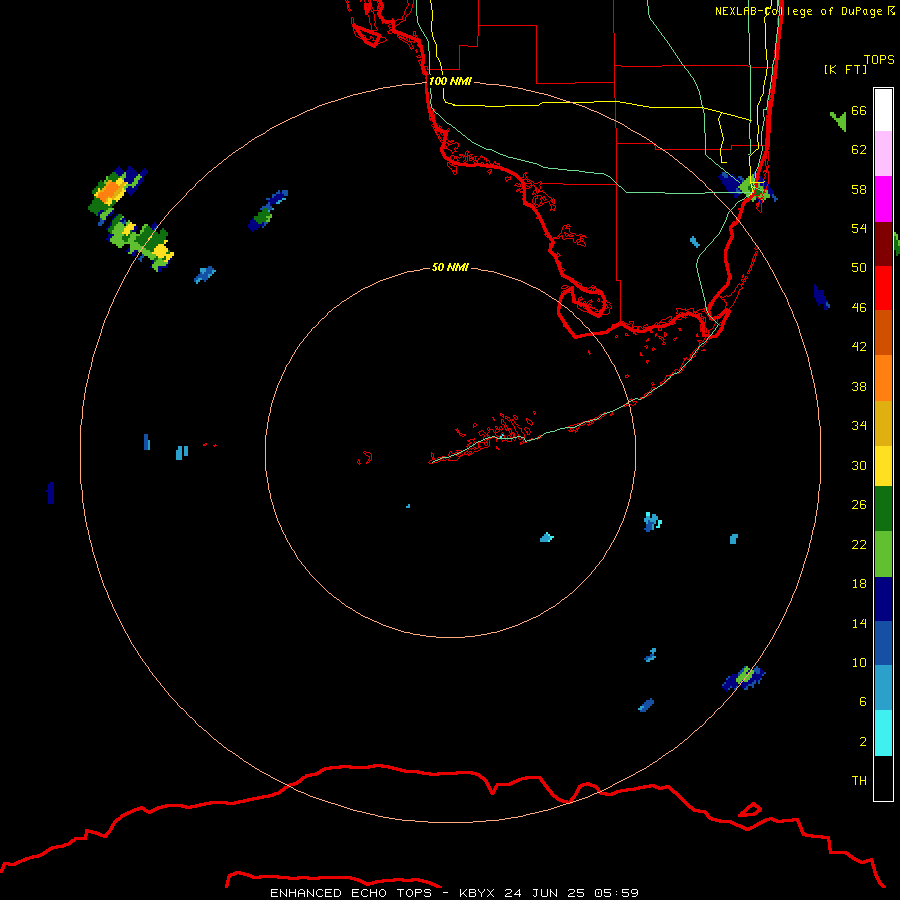
Task: Click the "[K FT]" units label
Action: (x=845, y=69)
